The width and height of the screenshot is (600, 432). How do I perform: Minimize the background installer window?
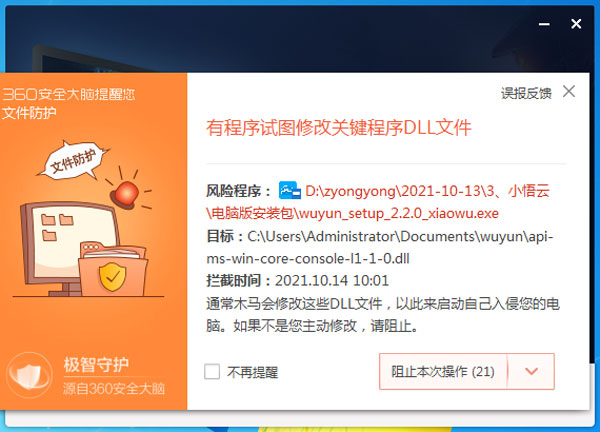point(544,24)
